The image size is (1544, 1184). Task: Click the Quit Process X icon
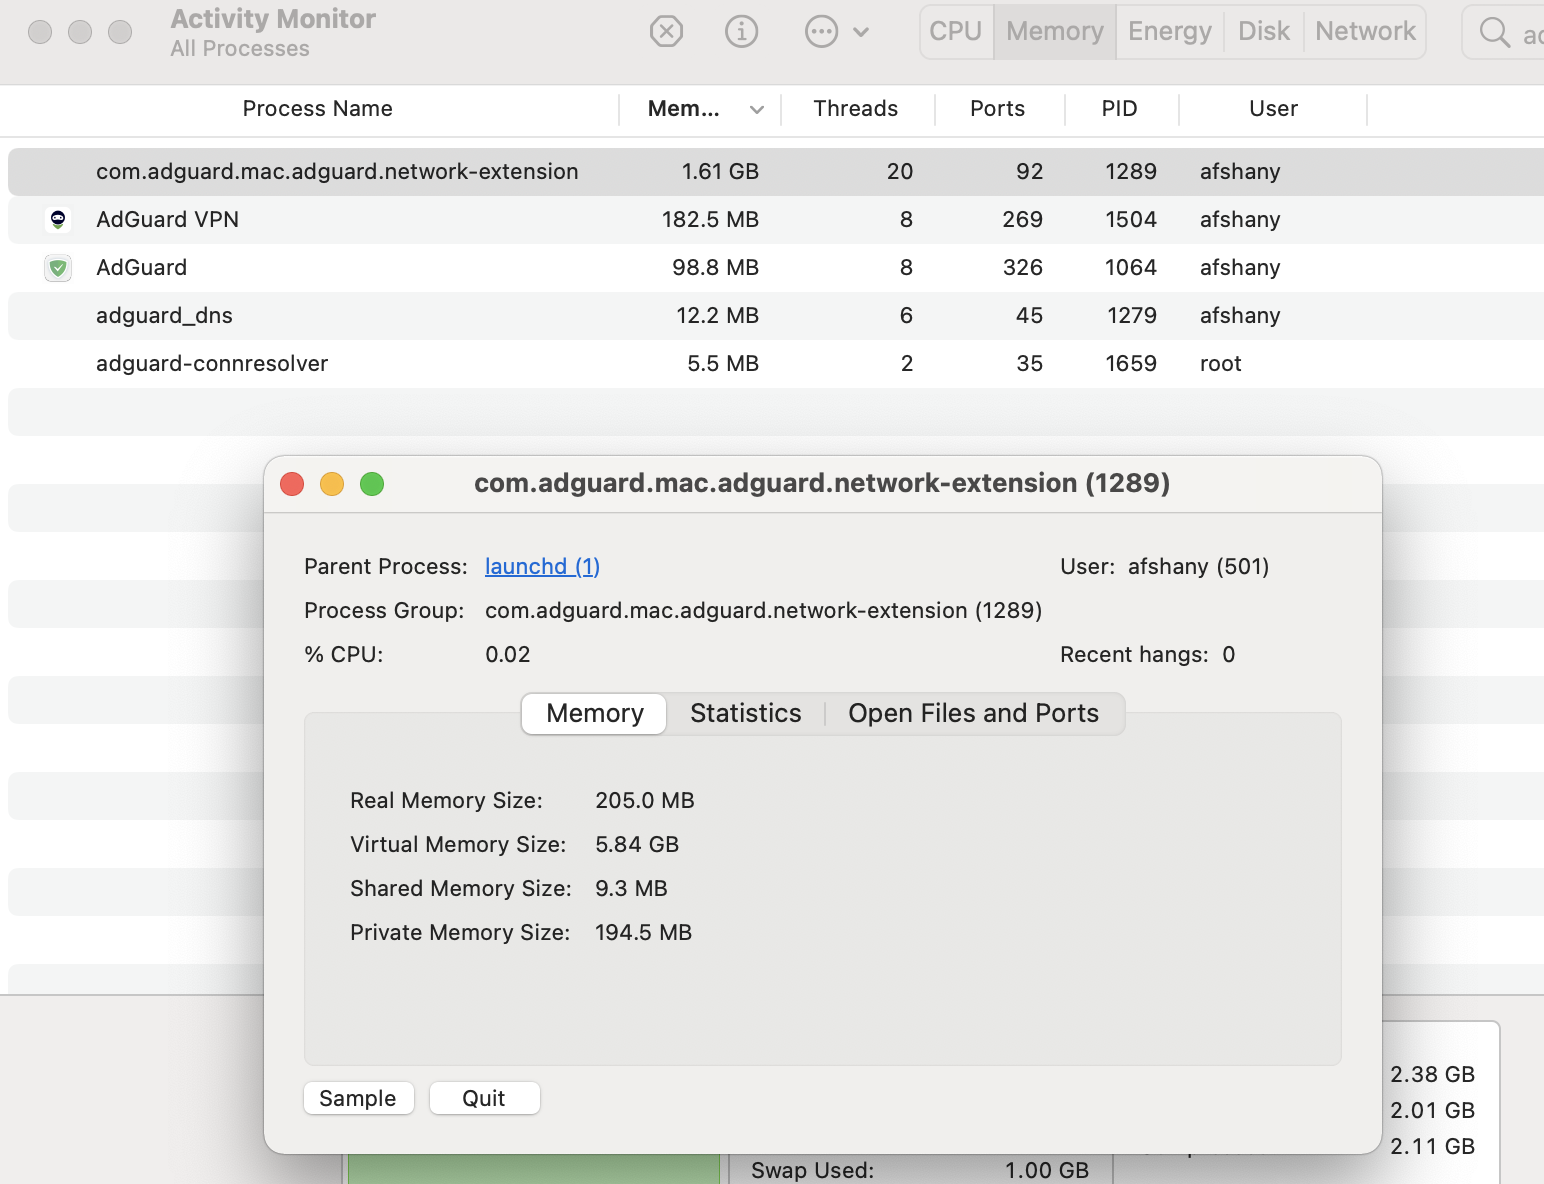(666, 31)
